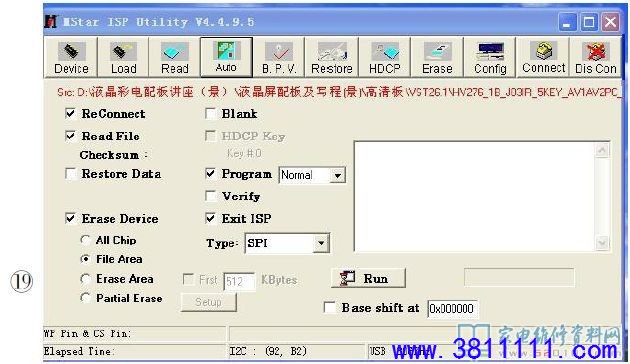
Task: Click inside the empty log output box
Action: tap(475, 196)
